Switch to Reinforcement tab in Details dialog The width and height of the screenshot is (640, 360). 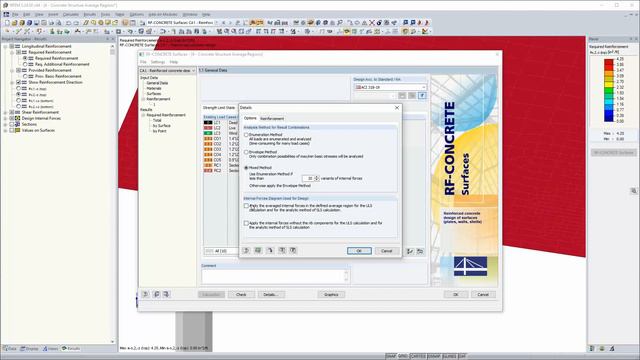tap(272, 119)
